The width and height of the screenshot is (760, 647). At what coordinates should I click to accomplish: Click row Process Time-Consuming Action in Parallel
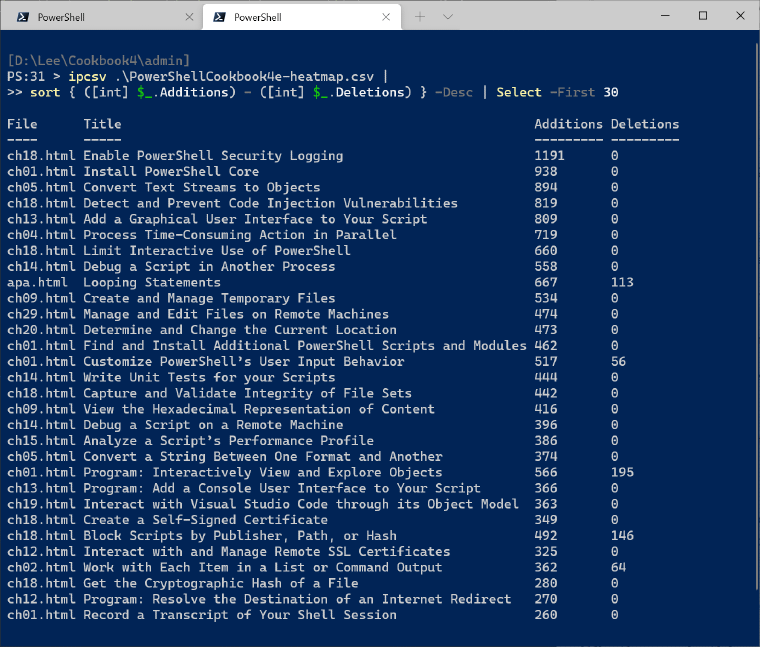(x=343, y=235)
